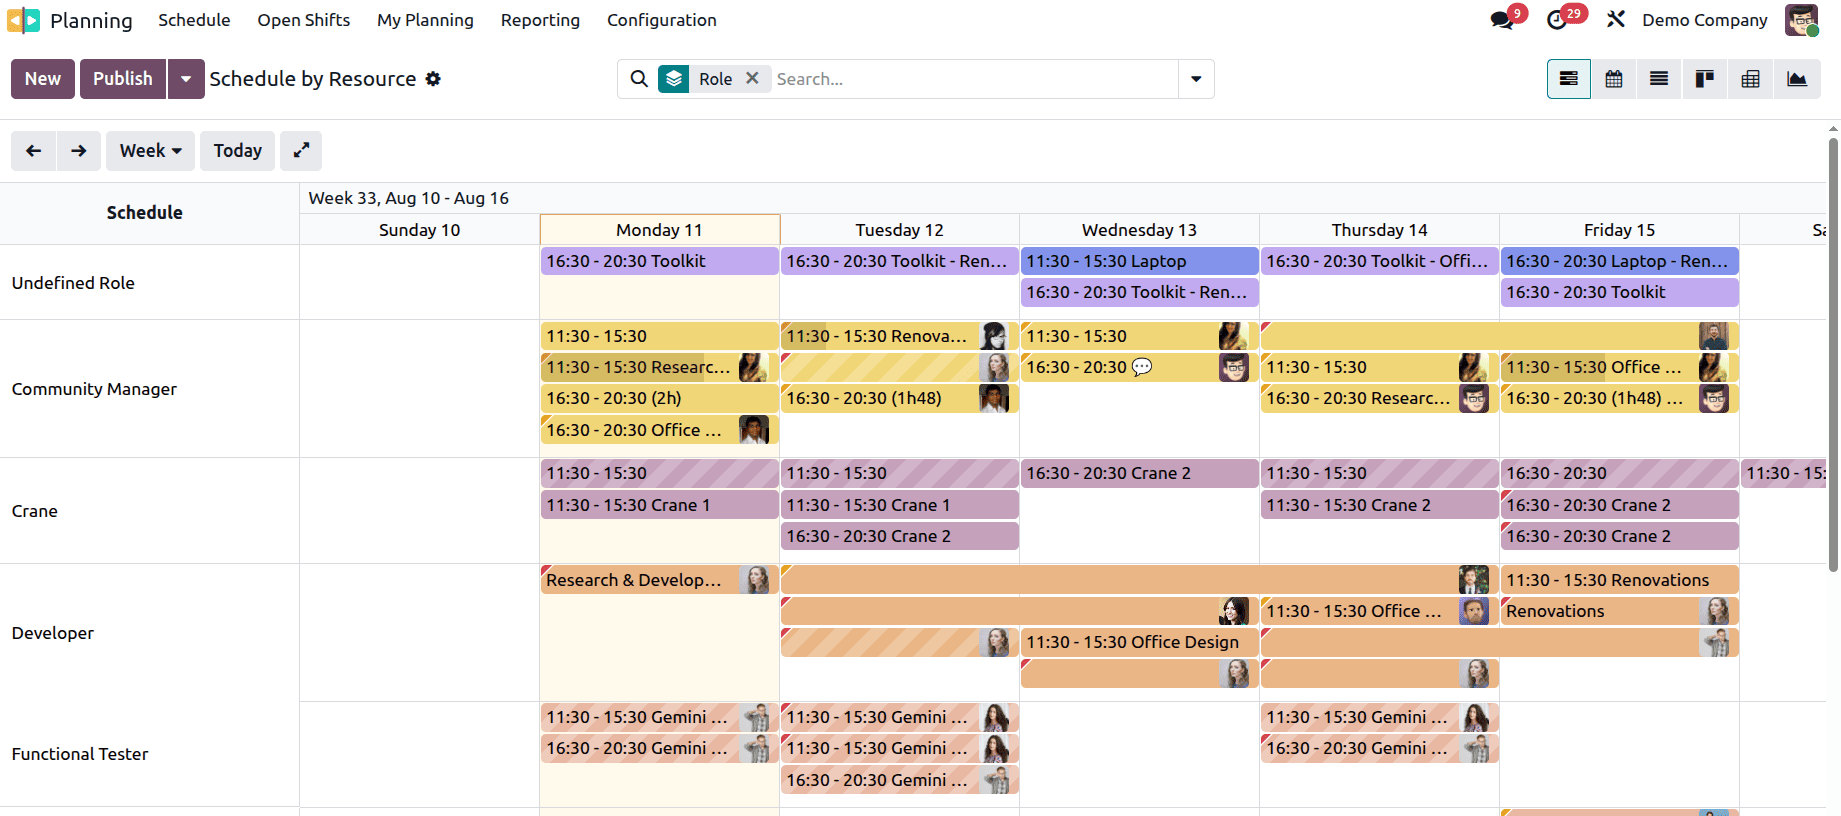Image resolution: width=1841 pixels, height=816 pixels.
Task: Open Monday 16:30 - 20:30 (2h) shift
Action: [660, 398]
